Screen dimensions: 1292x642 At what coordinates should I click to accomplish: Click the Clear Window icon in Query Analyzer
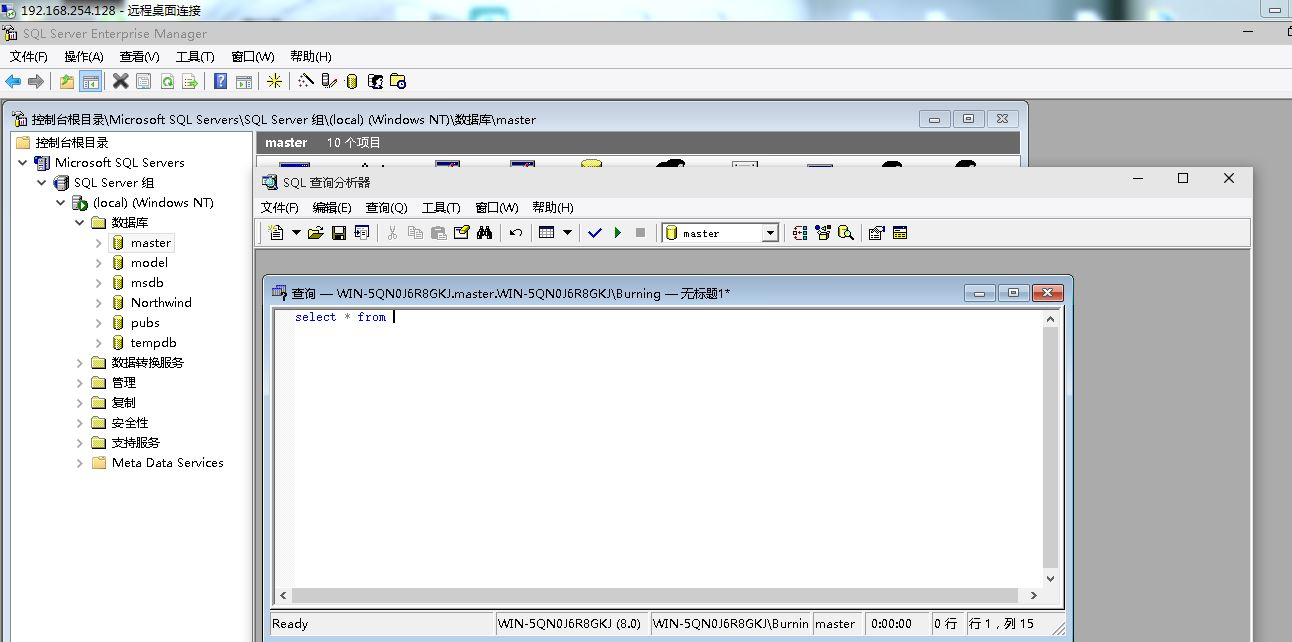[x=462, y=233]
